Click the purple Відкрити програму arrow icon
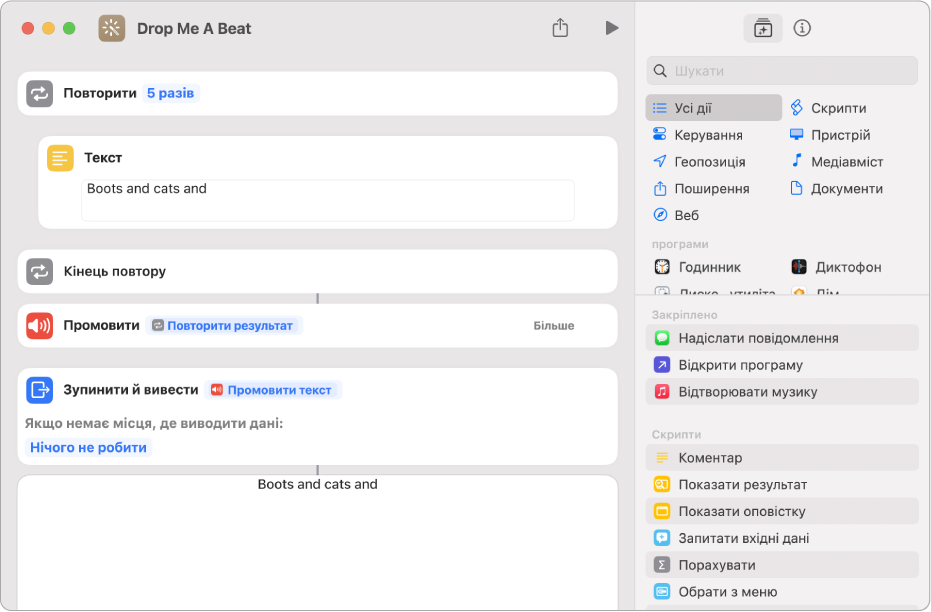Image resolution: width=931 pixels, height=612 pixels. (x=661, y=364)
